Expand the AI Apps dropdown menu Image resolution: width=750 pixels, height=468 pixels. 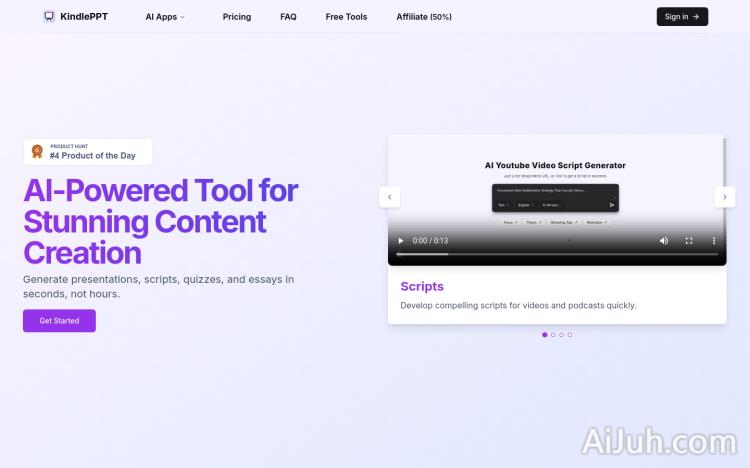point(165,17)
